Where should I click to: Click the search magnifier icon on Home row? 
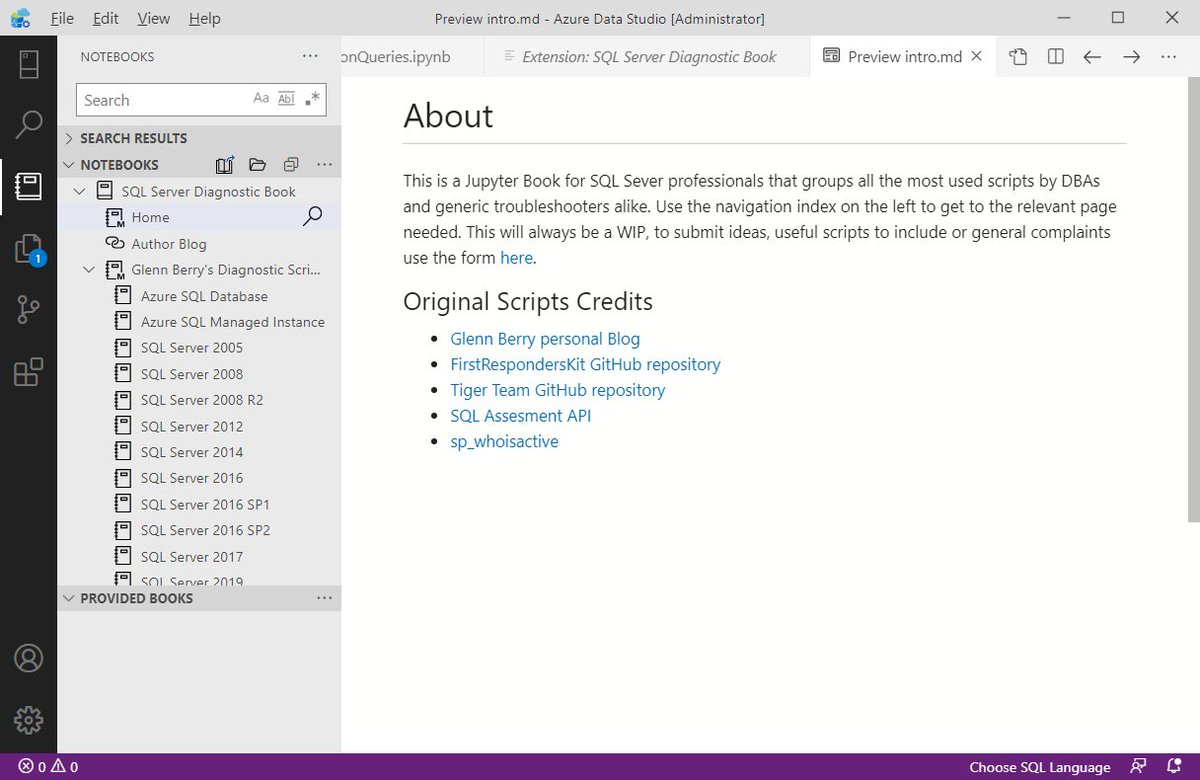[x=312, y=216]
